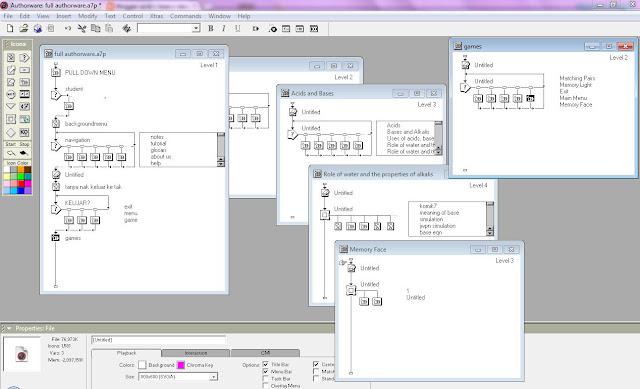The width and height of the screenshot is (640, 389).
Task: Select the Framework icon in Icons palette
Action: pyautogui.click(x=11, y=119)
